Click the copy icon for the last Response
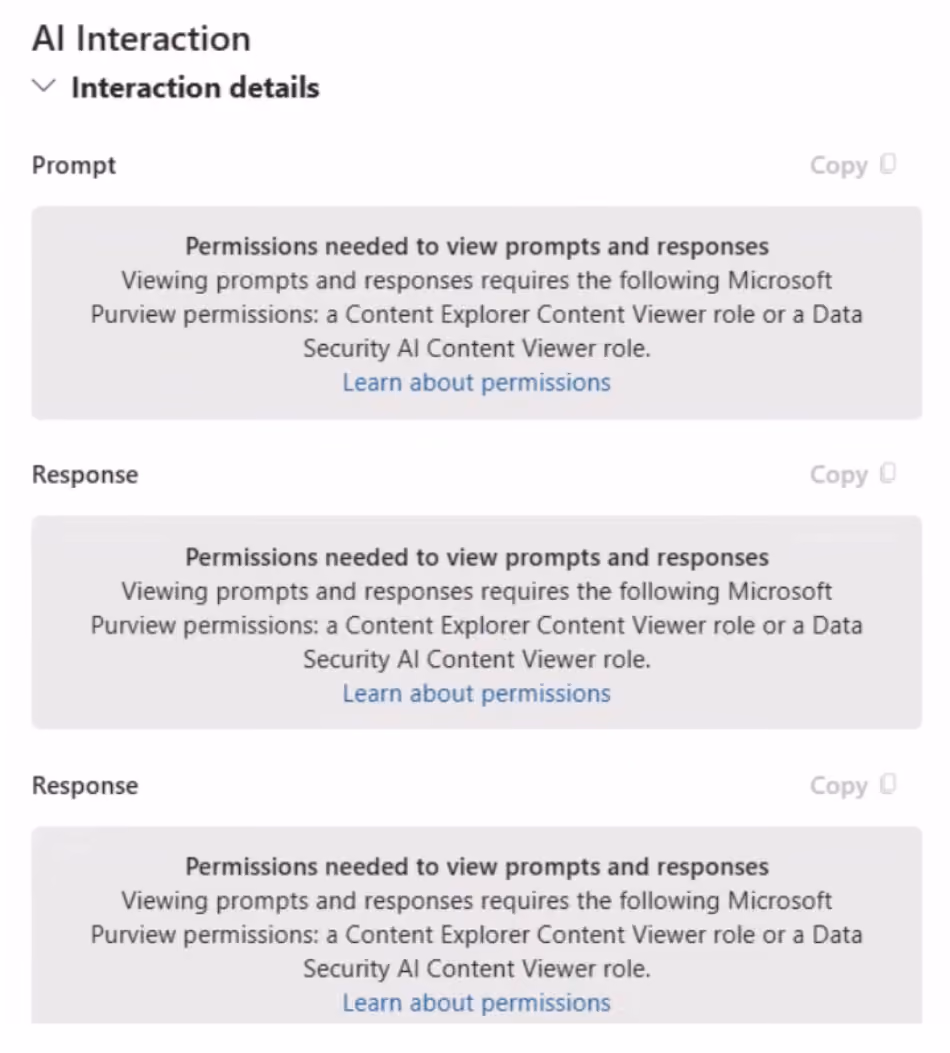This screenshot has height=1053, width=950. tap(888, 784)
